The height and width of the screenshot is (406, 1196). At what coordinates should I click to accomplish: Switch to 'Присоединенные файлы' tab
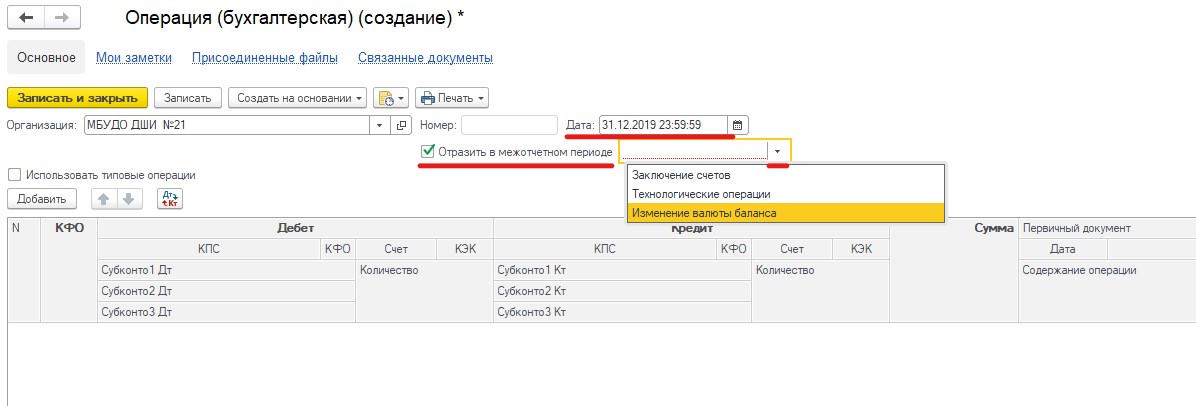(264, 58)
